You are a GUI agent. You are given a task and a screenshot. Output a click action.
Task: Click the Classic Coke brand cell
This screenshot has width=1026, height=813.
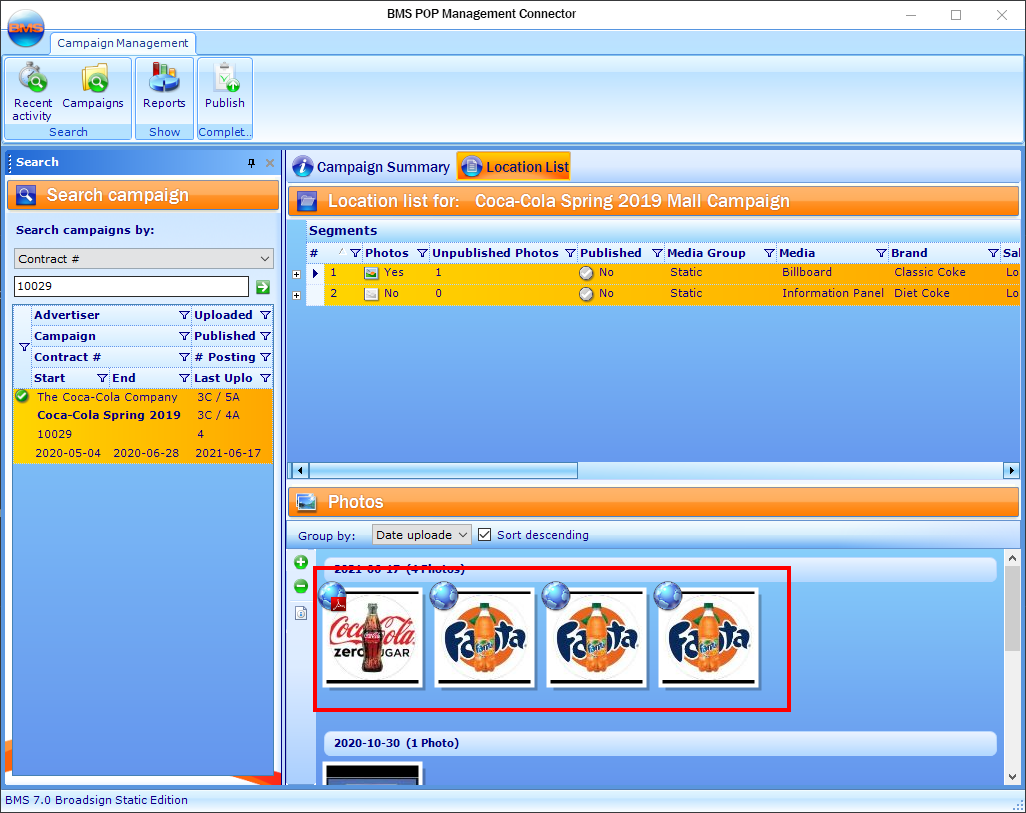[929, 272]
